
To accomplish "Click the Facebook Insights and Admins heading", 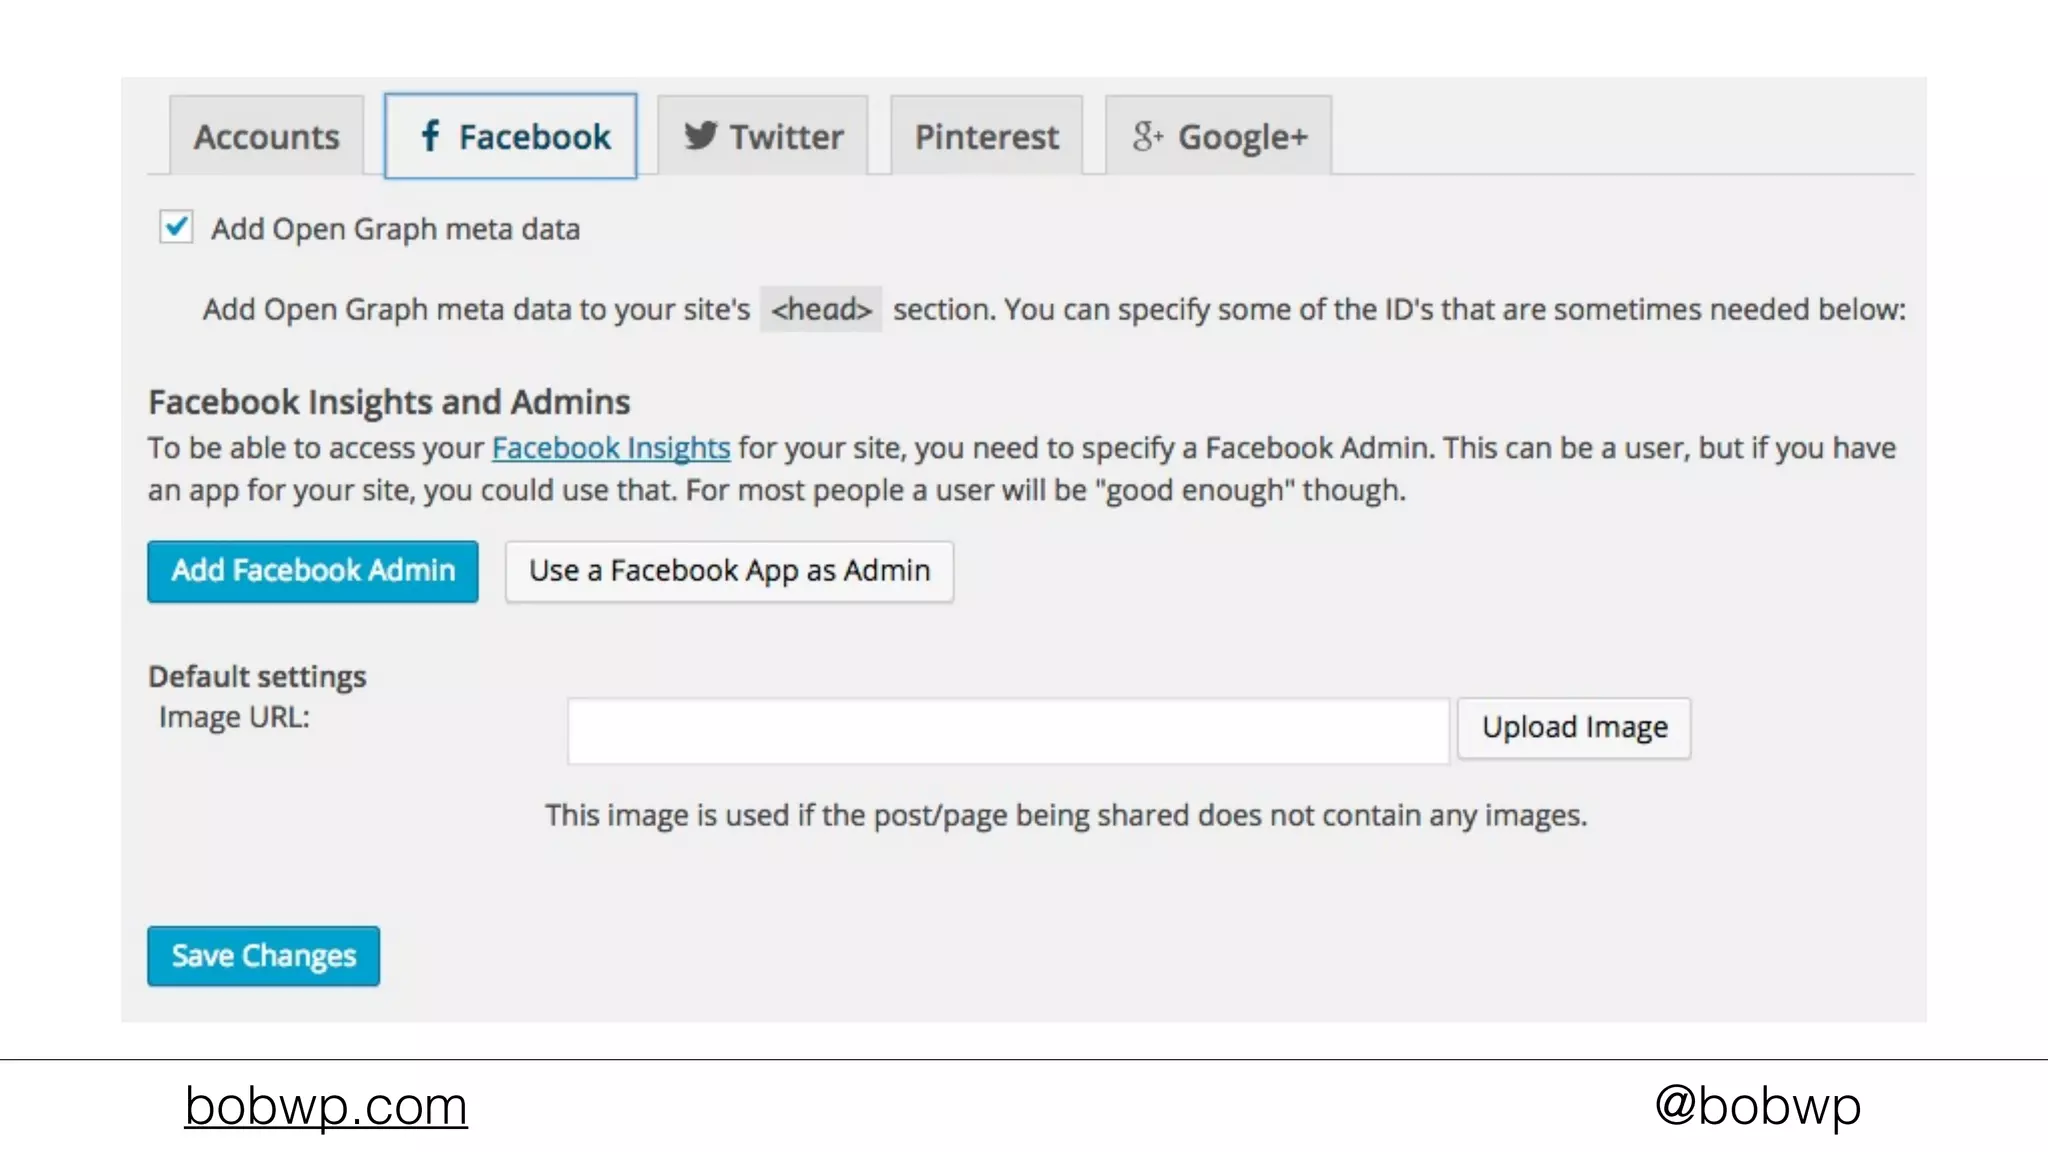I will (389, 402).
